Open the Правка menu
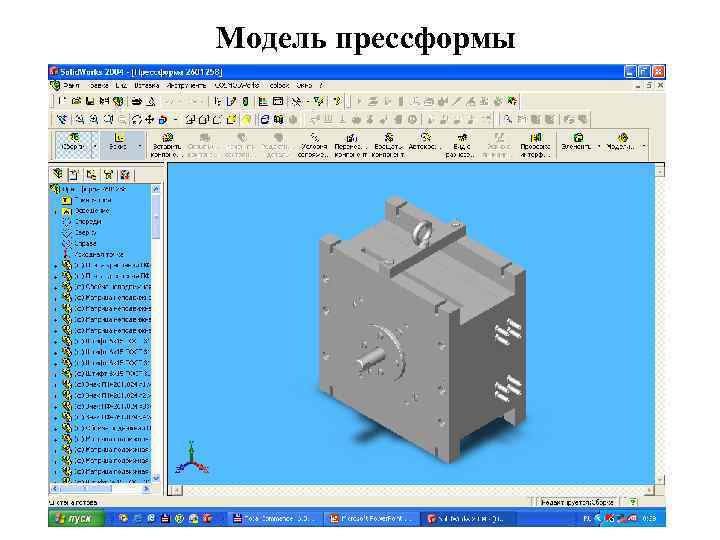This screenshot has width=720, height=540. tap(99, 85)
